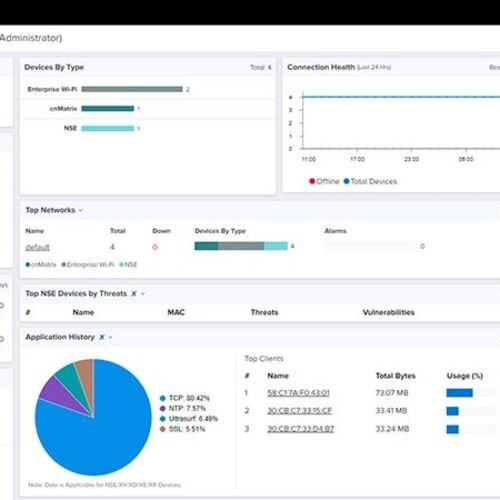Open client 30:CB:C7:33:15:CF link

(299, 411)
